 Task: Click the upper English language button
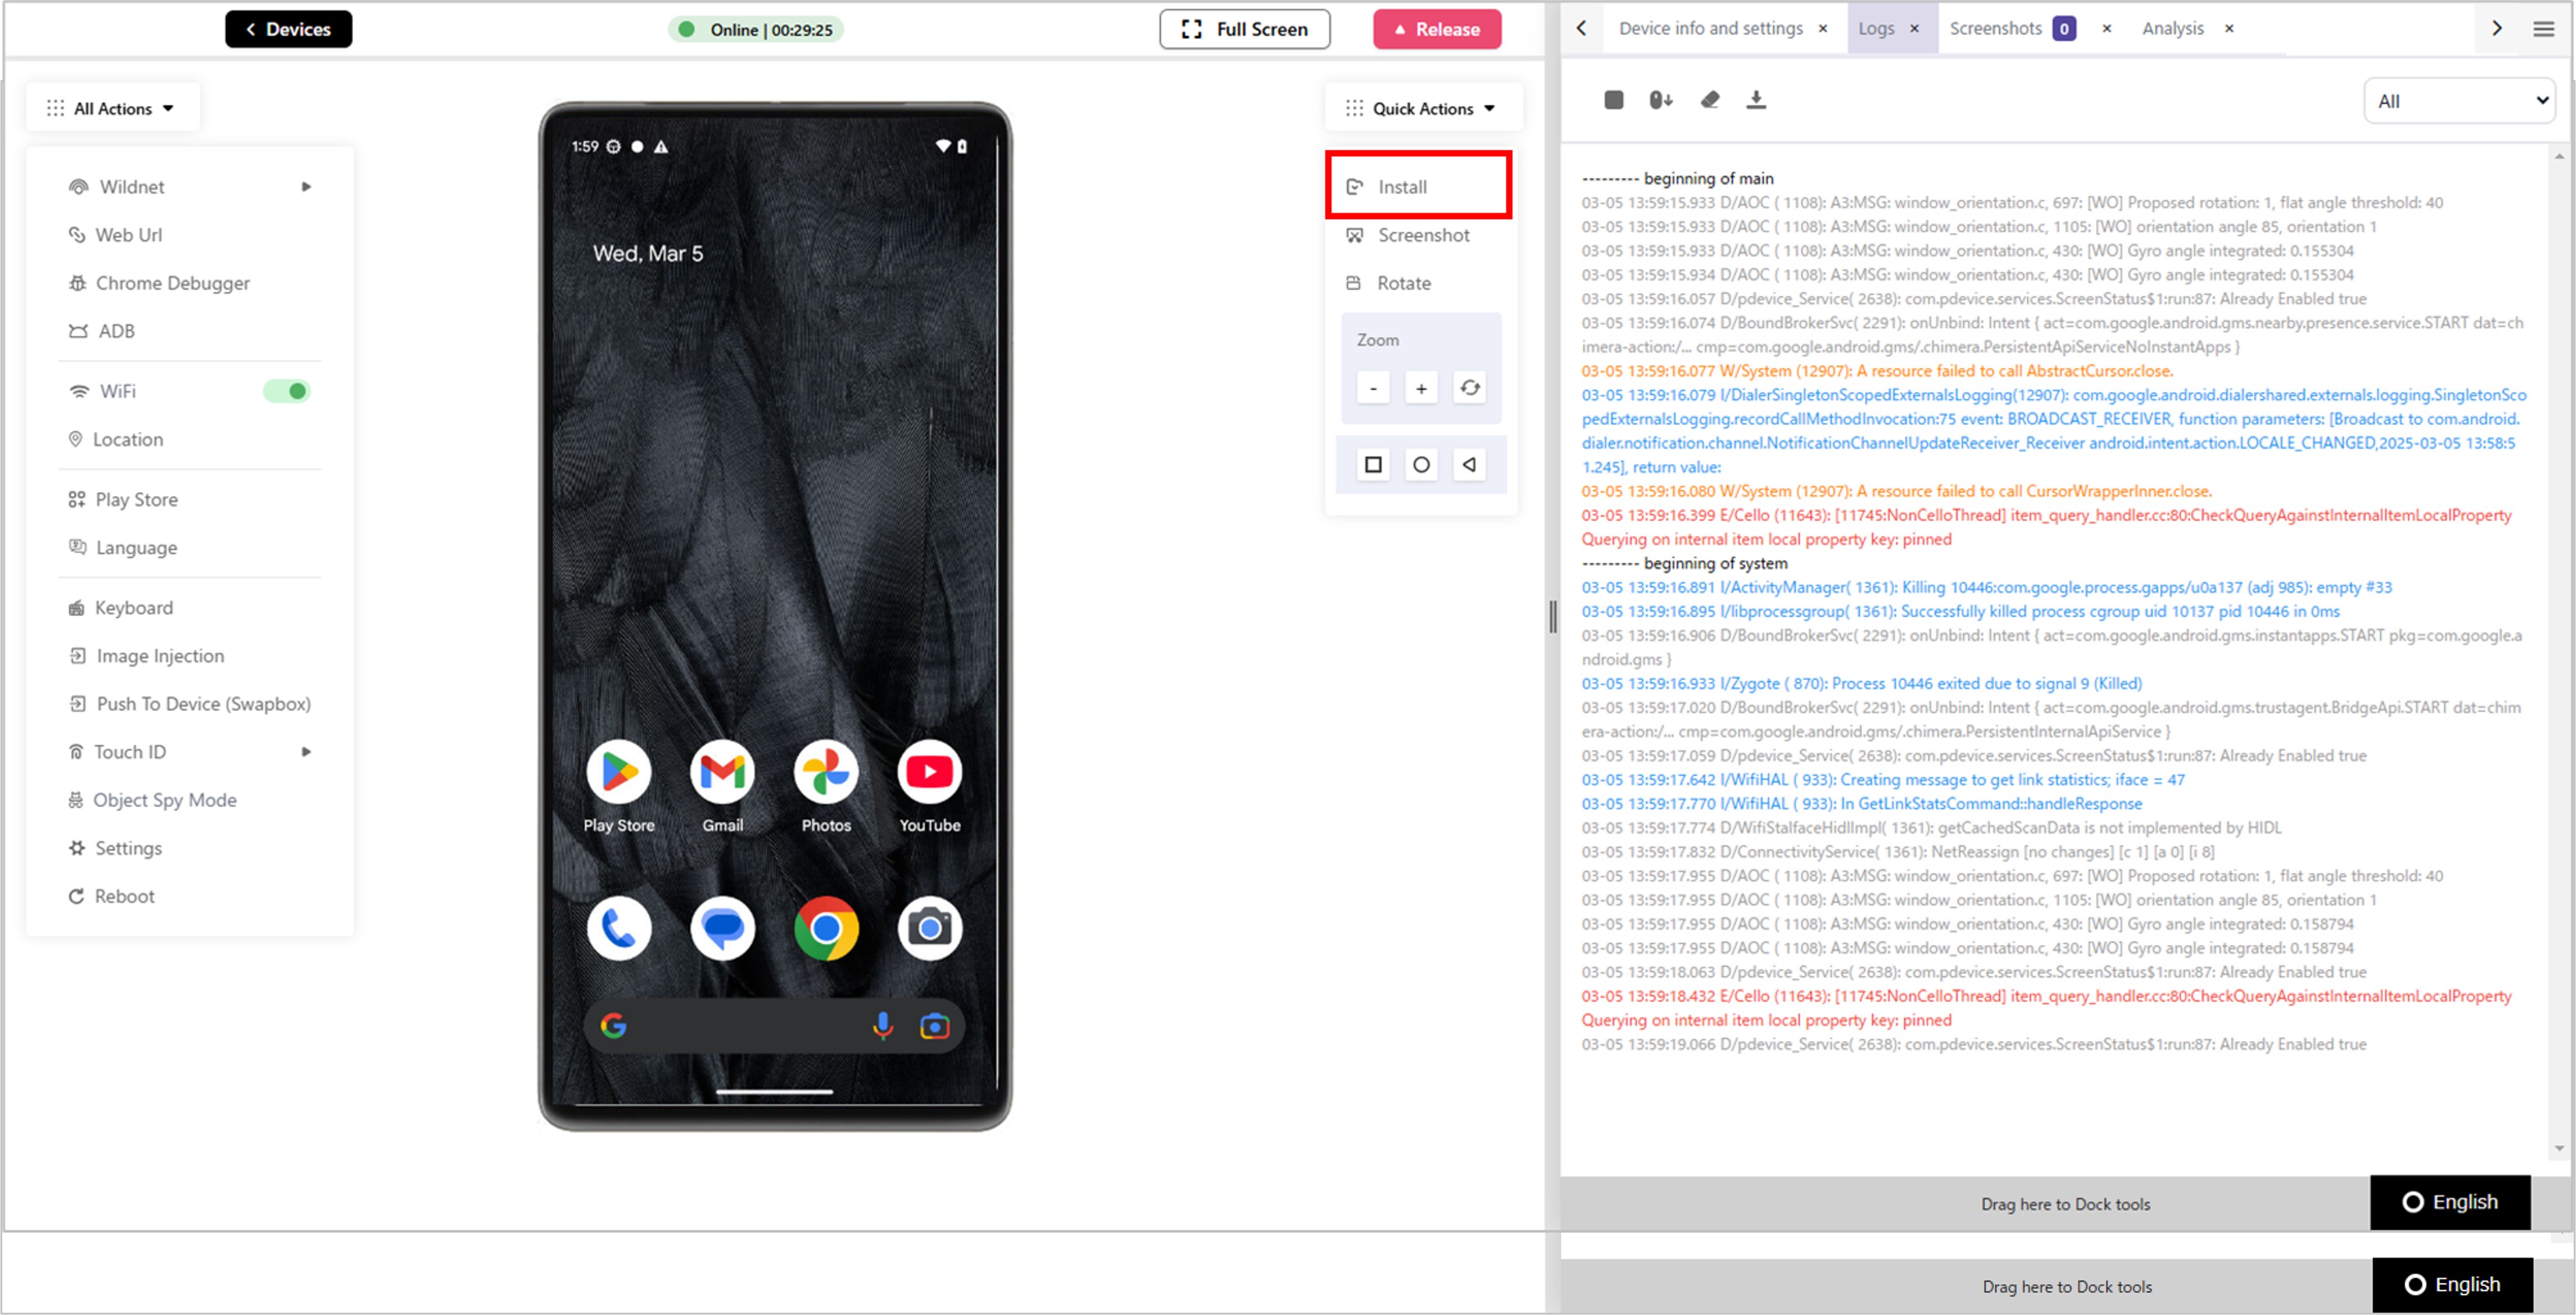(2450, 1202)
